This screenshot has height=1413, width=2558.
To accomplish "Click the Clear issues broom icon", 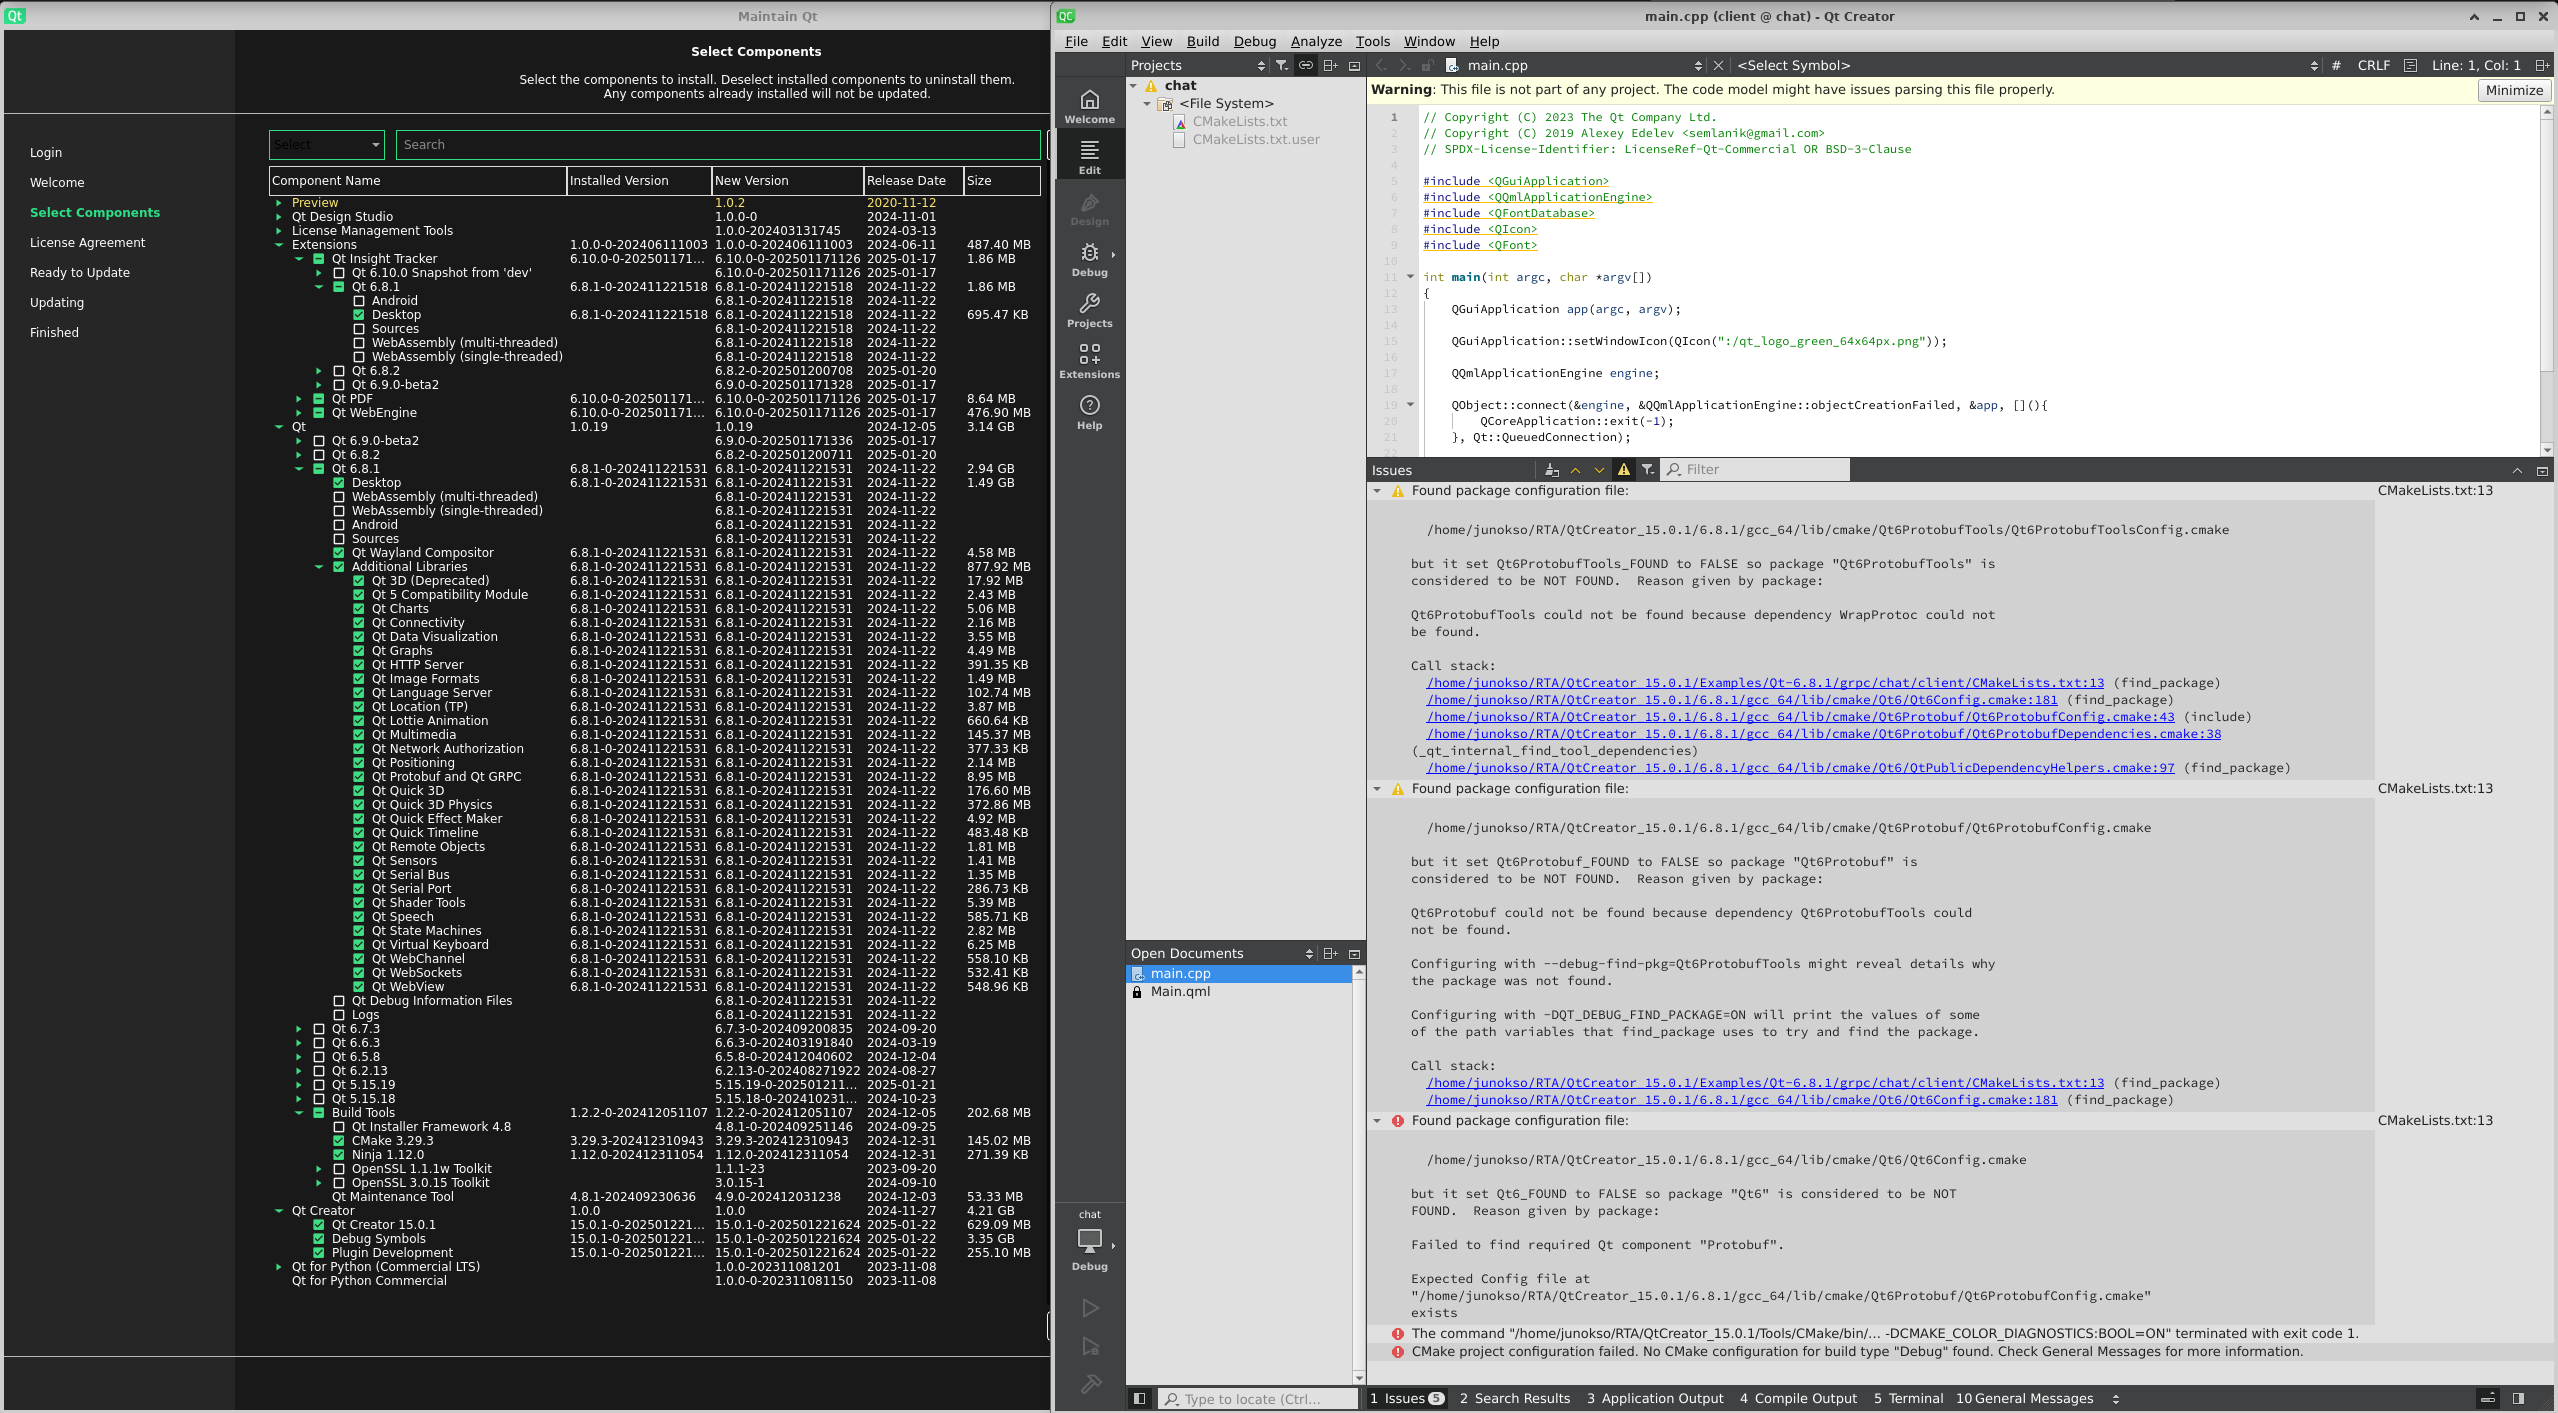I will (1551, 470).
